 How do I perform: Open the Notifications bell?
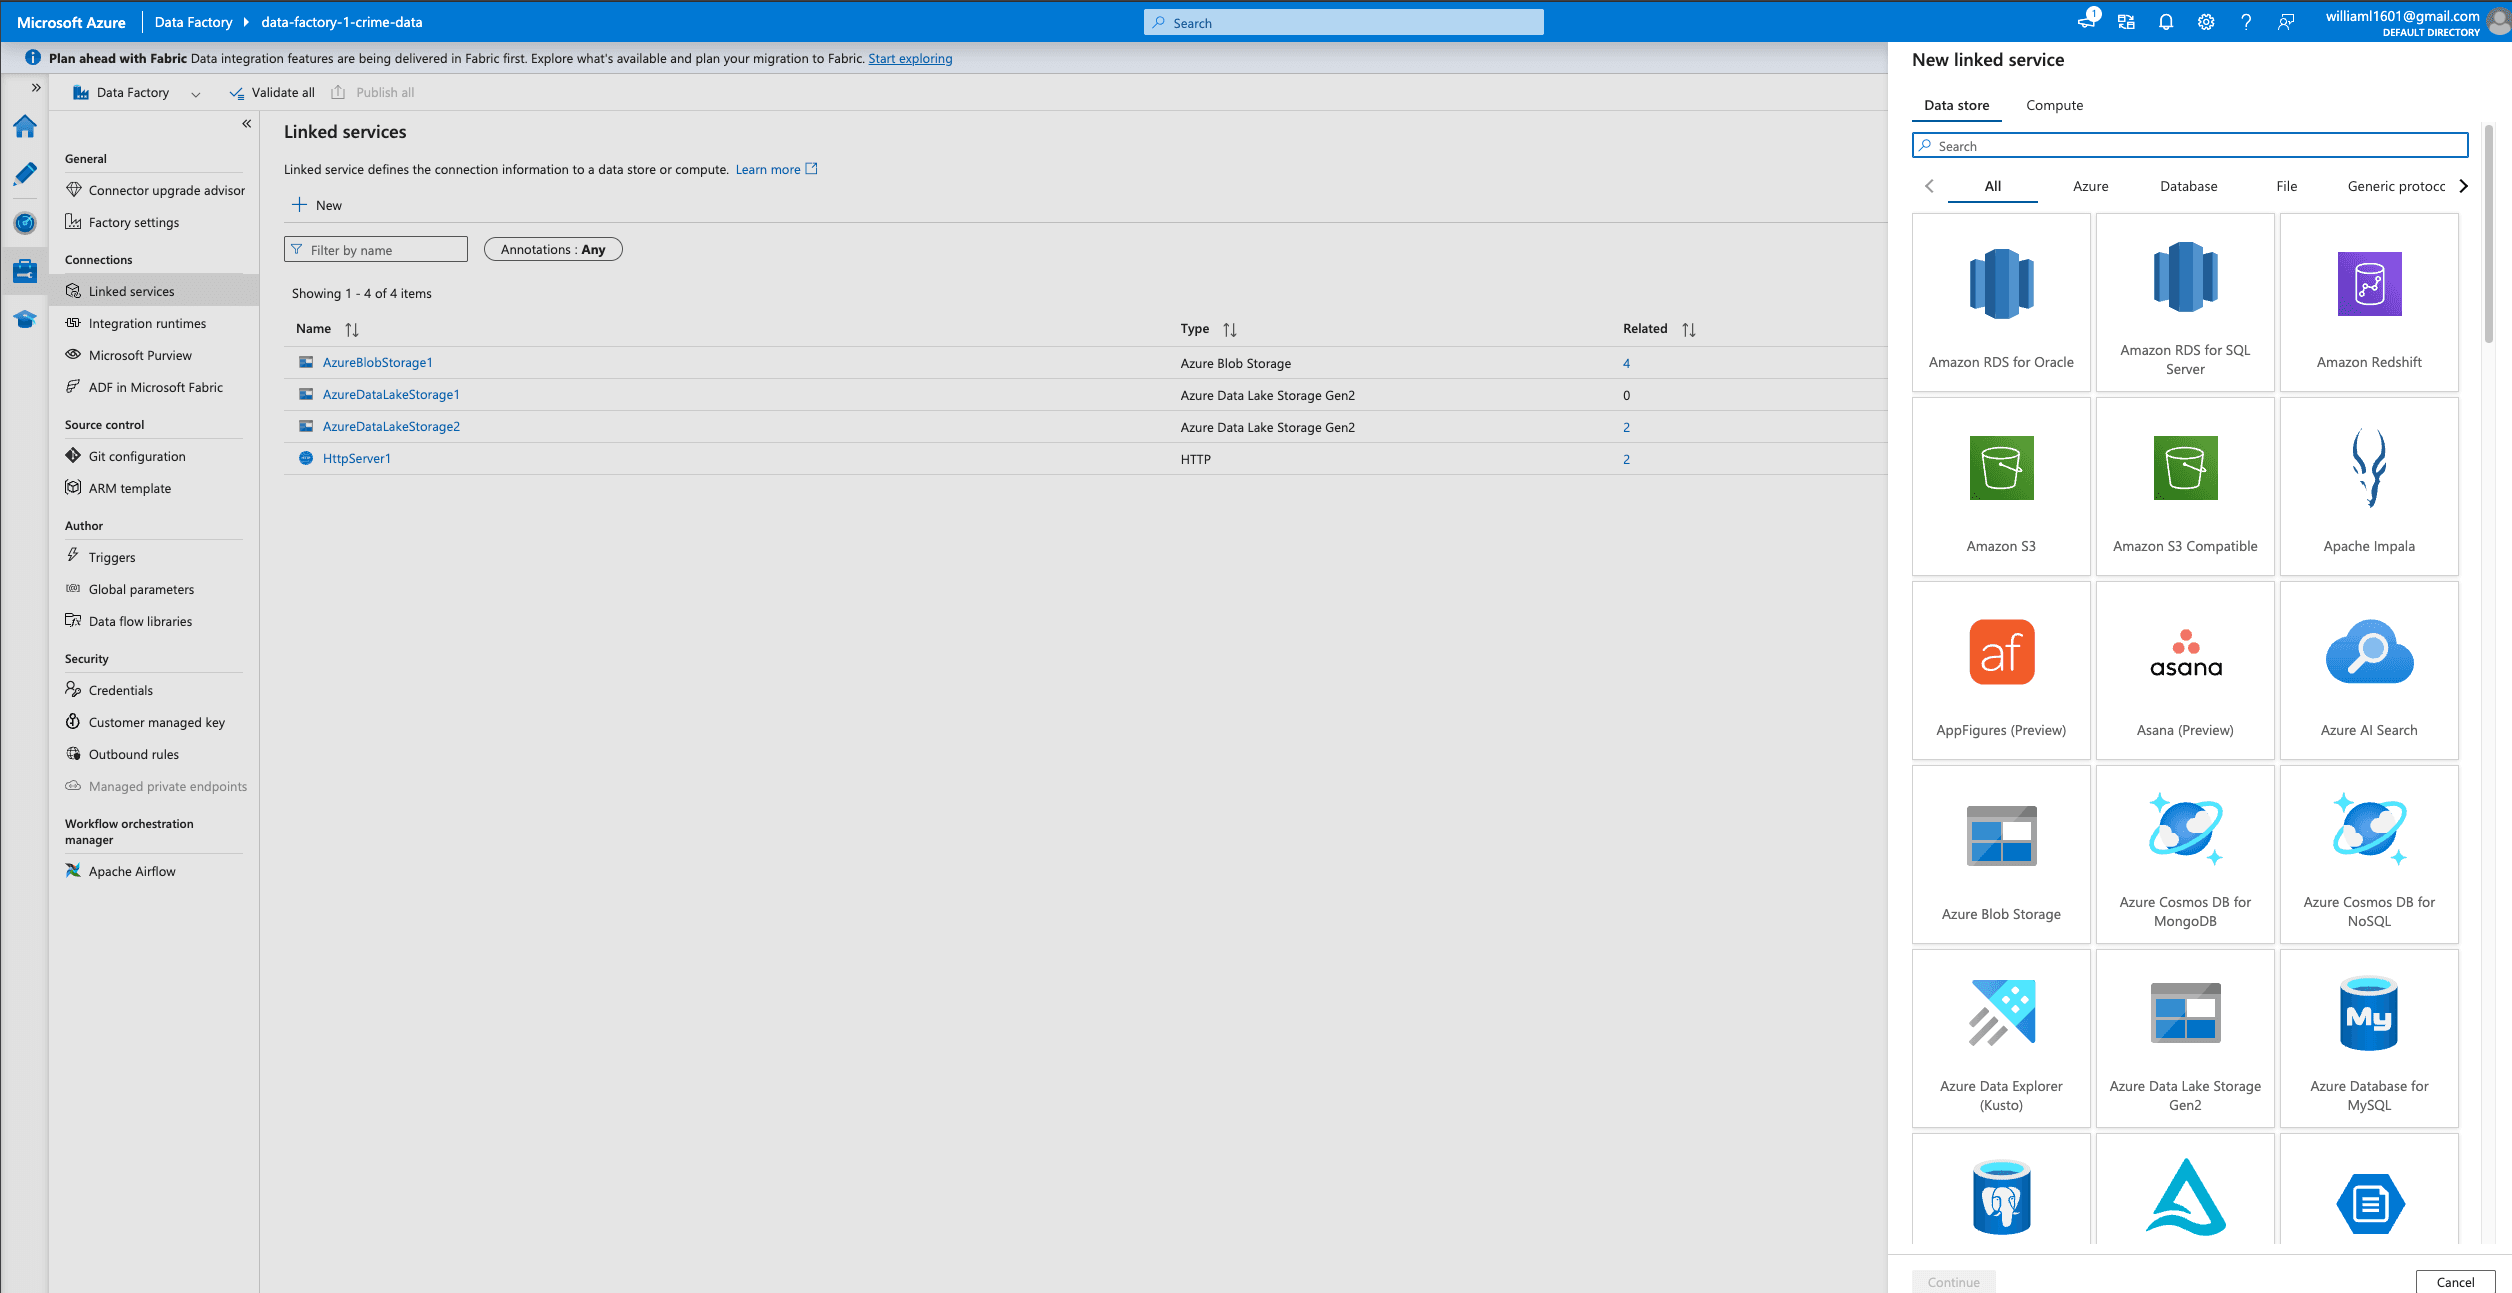(x=2165, y=22)
